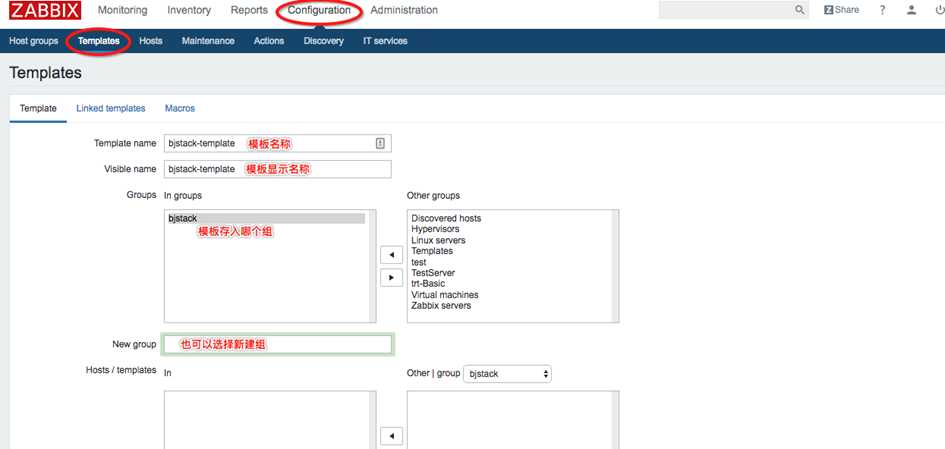Select Zabbix servers in Other groups
This screenshot has height=449, width=945.
(441, 306)
